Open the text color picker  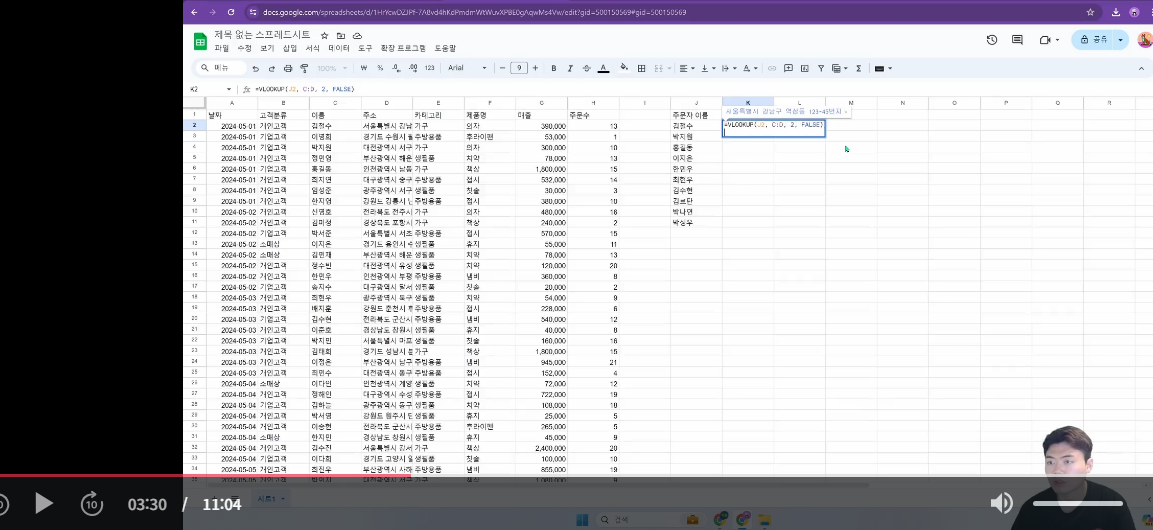pyautogui.click(x=603, y=68)
